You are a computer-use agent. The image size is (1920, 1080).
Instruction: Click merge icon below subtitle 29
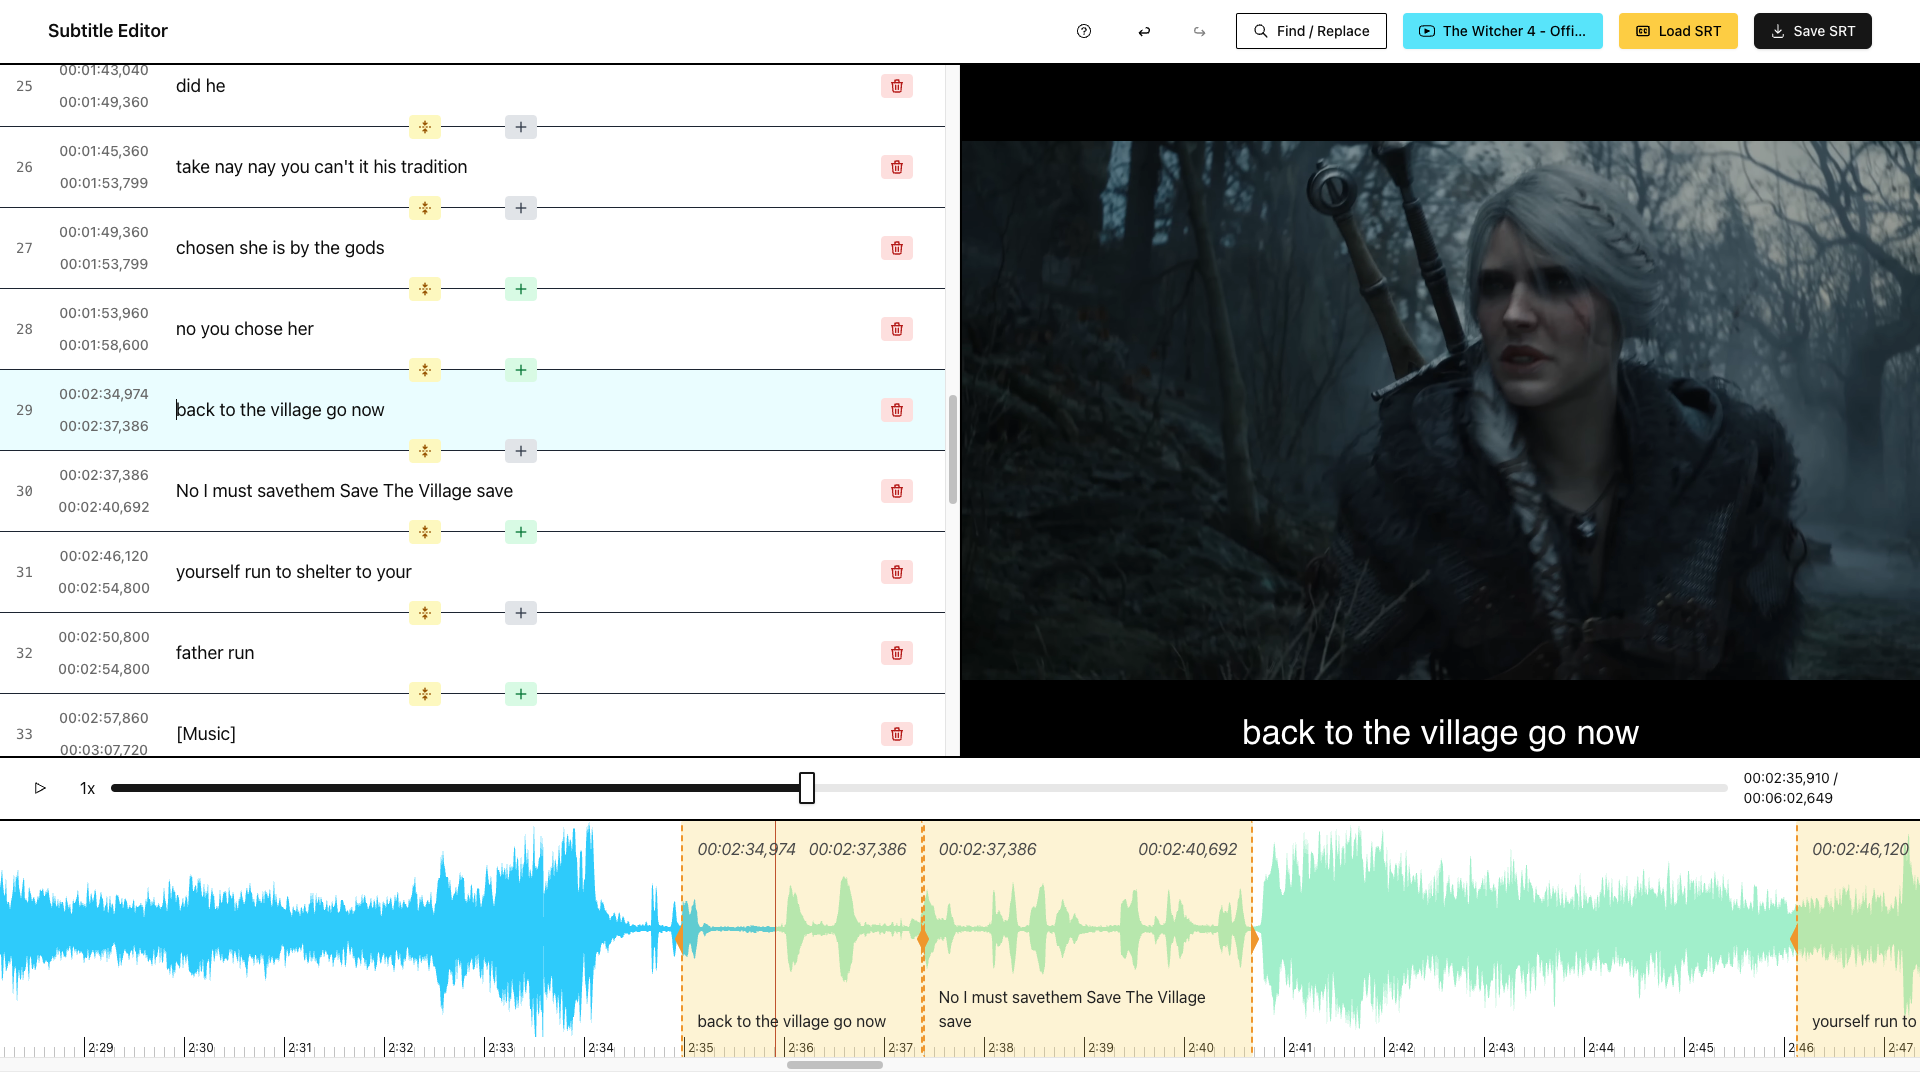pos(425,451)
